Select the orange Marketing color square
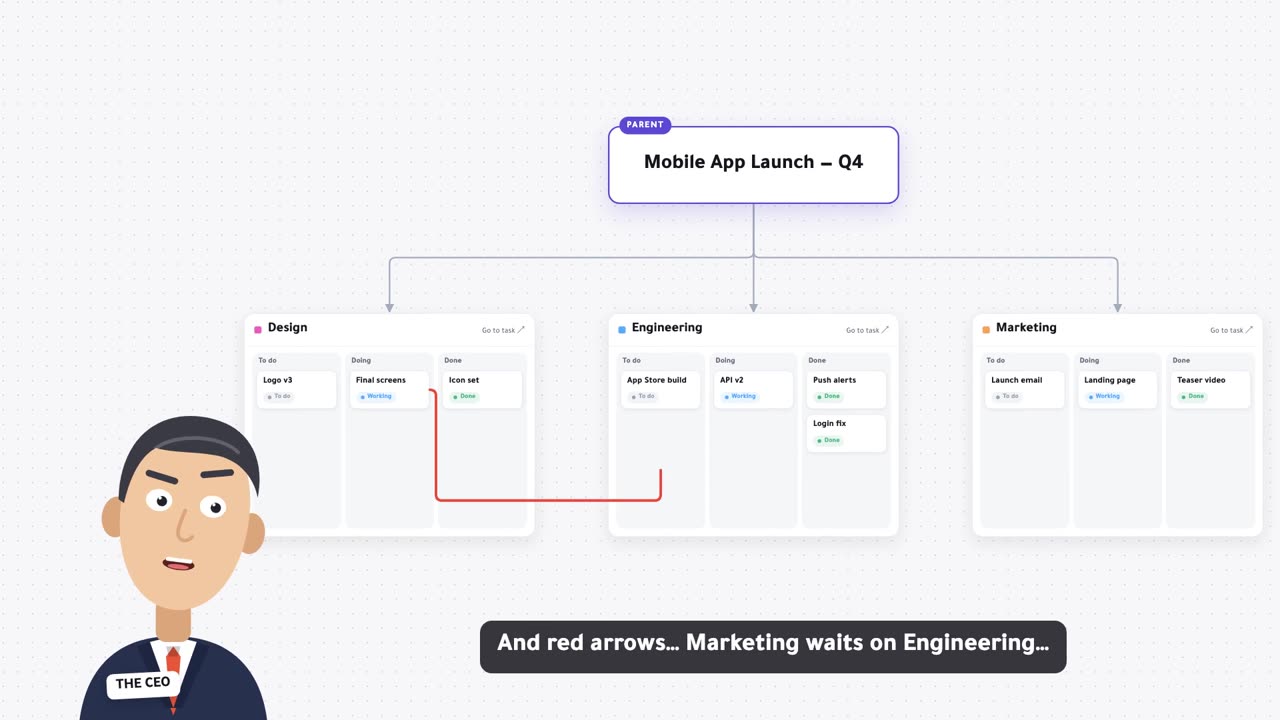Image resolution: width=1280 pixels, height=720 pixels. click(x=986, y=329)
